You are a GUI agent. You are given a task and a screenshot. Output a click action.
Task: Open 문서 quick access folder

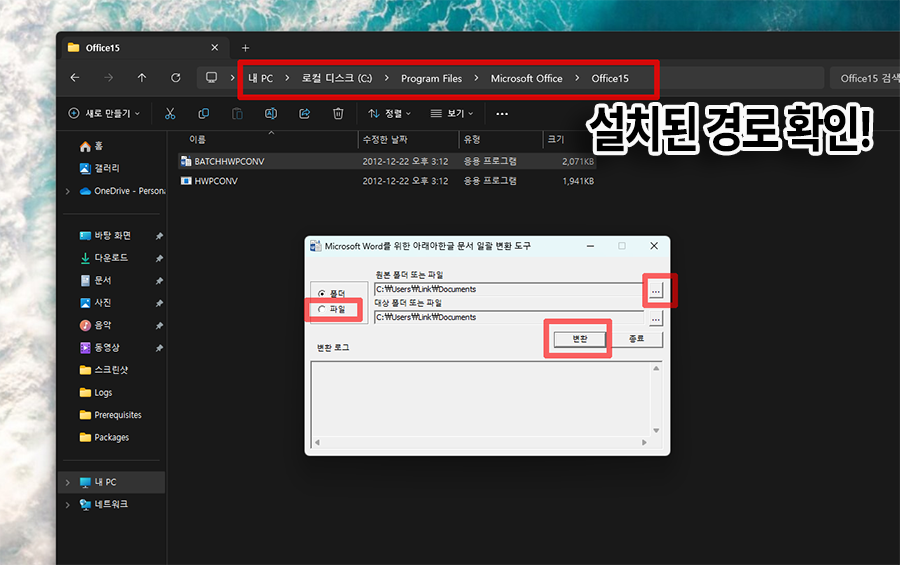96,280
